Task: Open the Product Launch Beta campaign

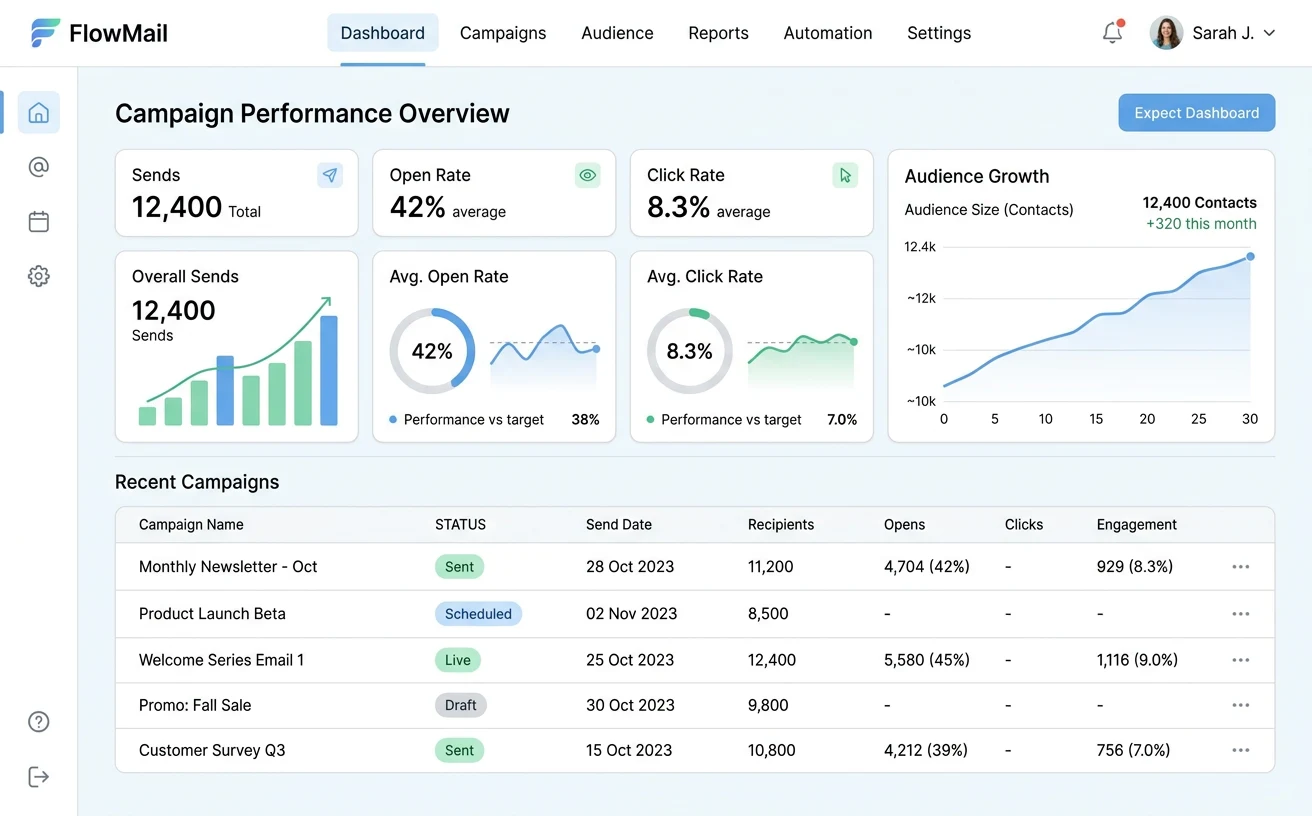Action: click(x=212, y=614)
